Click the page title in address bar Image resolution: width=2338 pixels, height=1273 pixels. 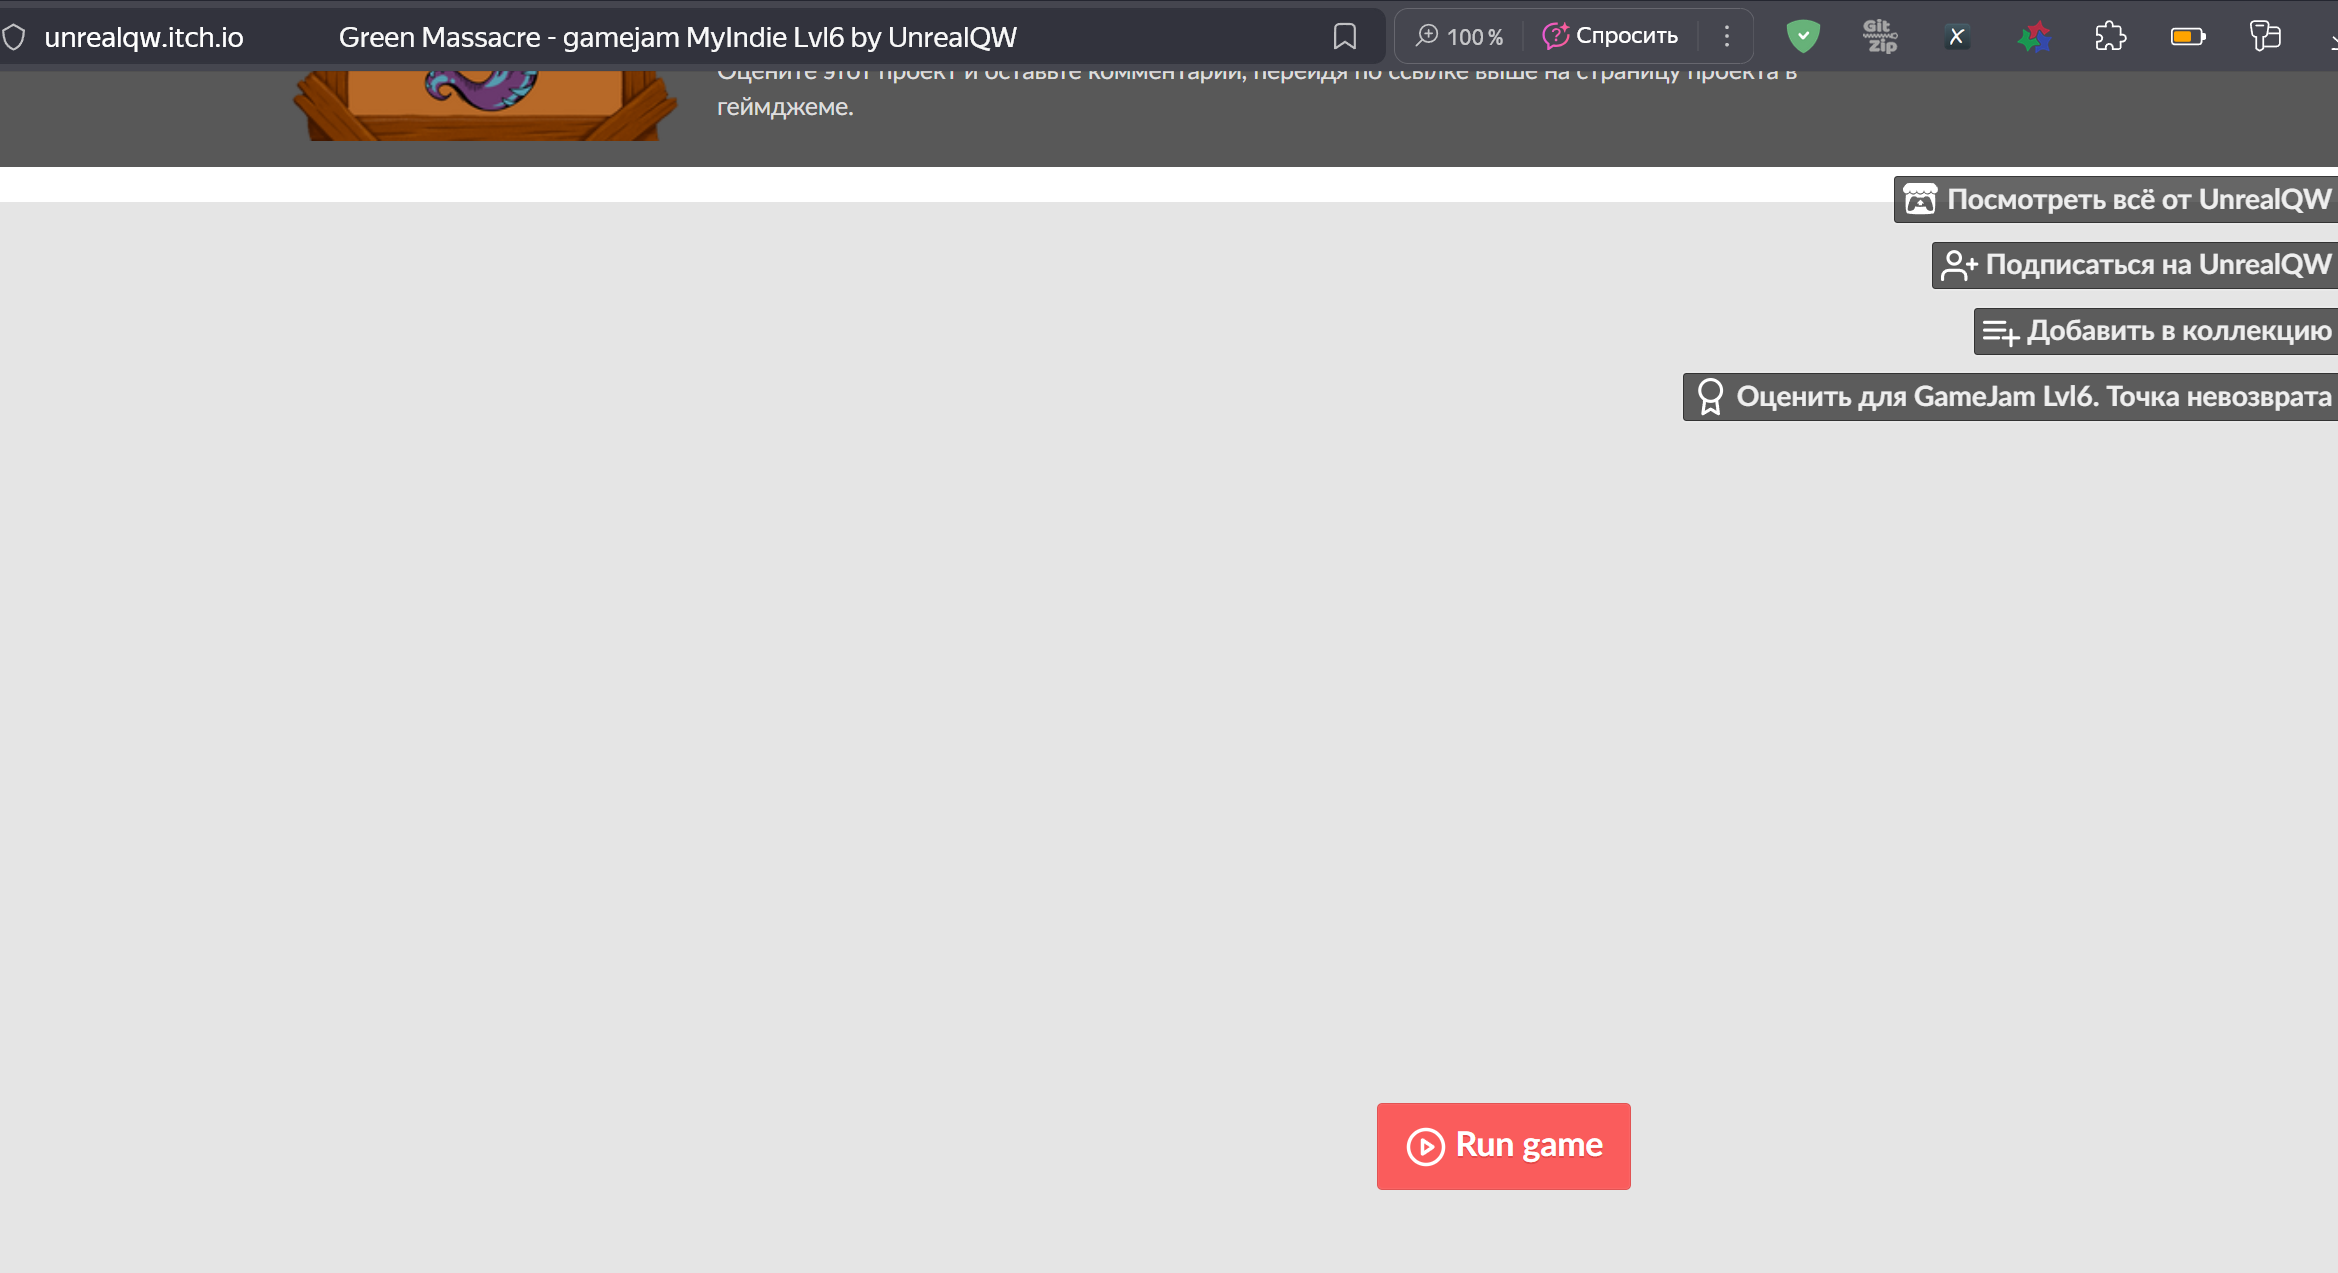677,38
